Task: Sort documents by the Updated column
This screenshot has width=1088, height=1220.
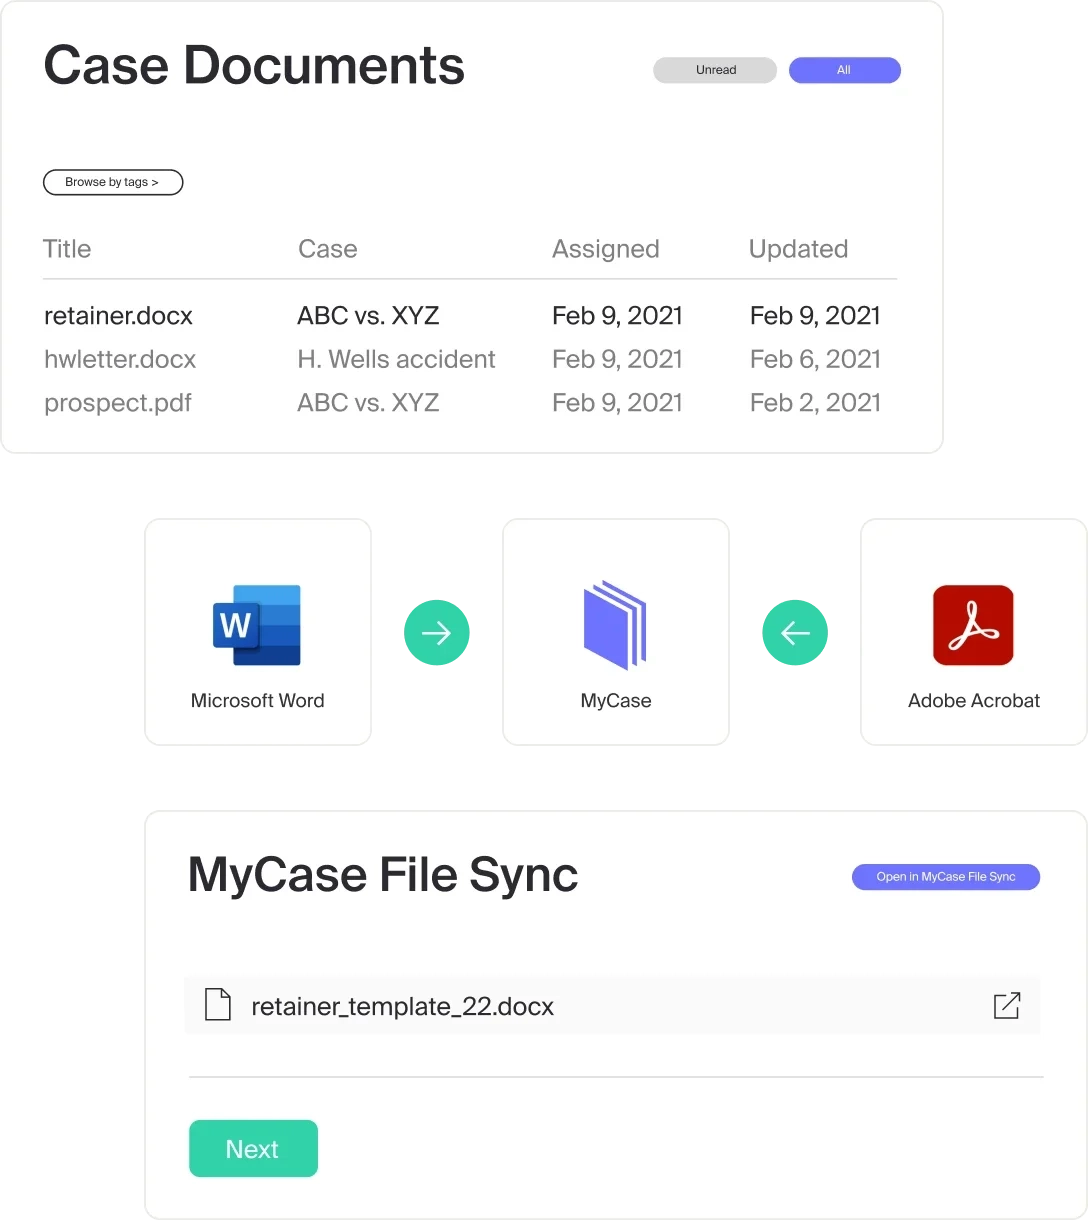Action: coord(797,249)
